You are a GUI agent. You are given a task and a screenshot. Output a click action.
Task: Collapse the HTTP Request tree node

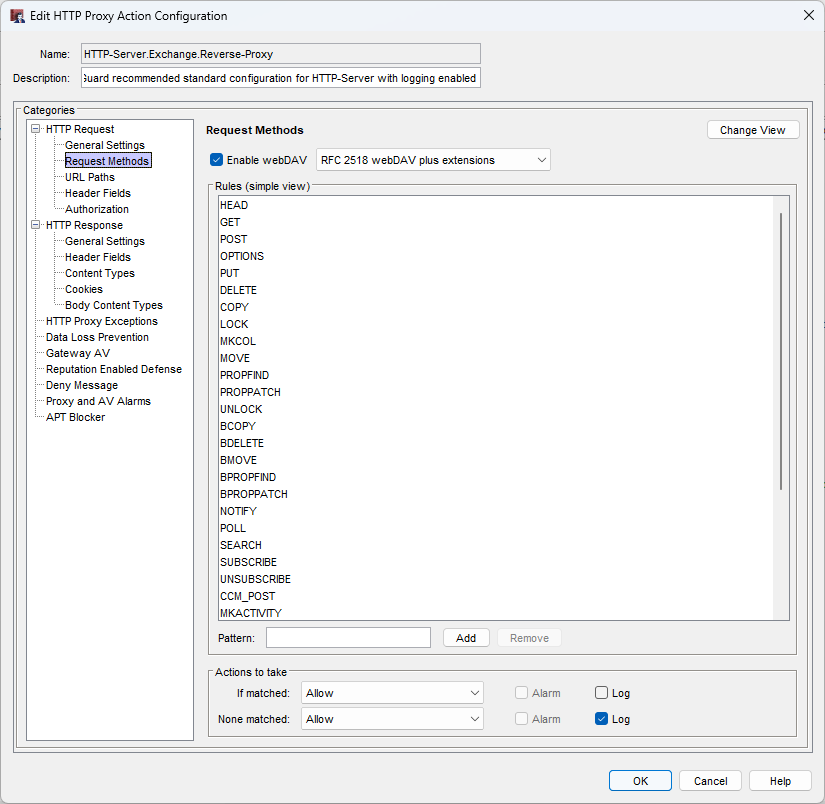[36, 129]
